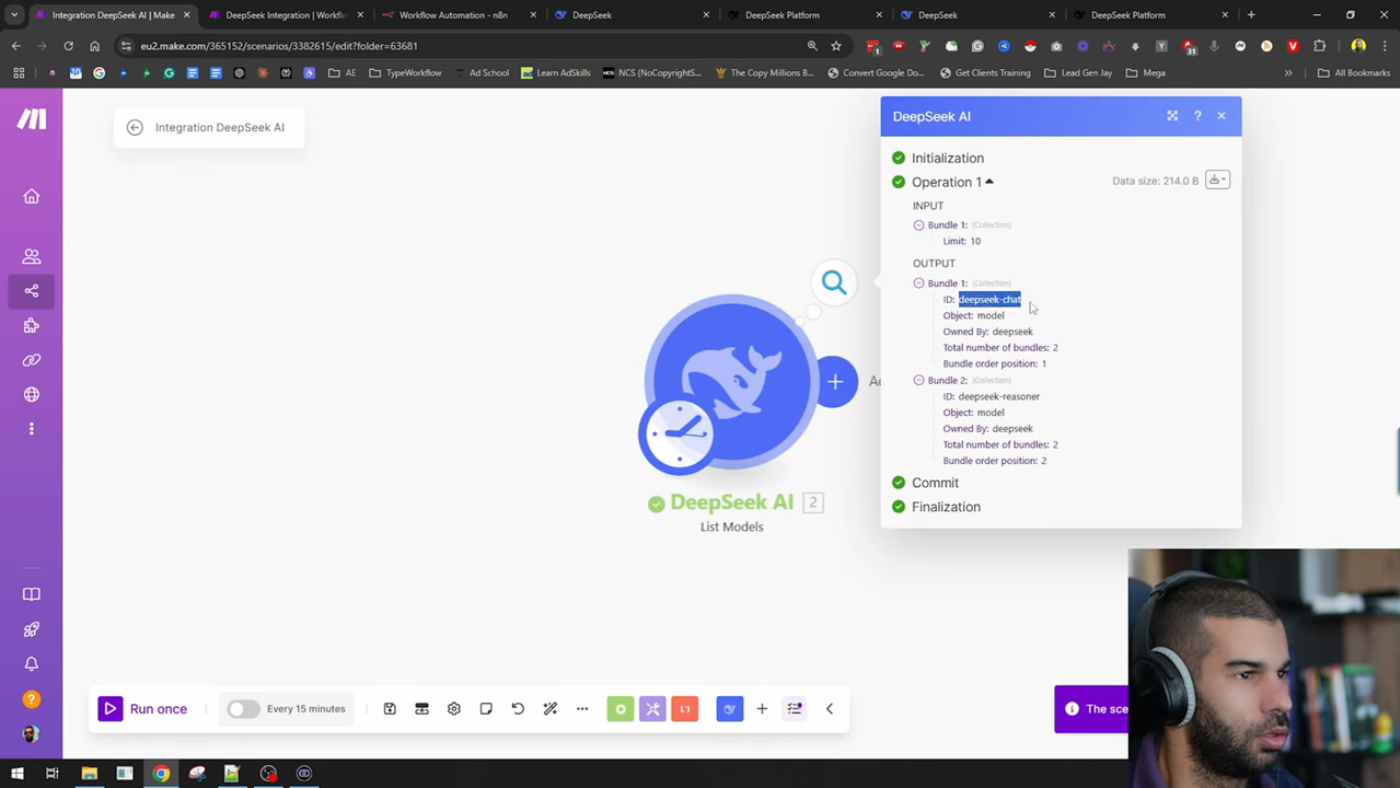The width and height of the screenshot is (1400, 788).
Task: Toggle the scheduling switch on
Action: coord(243,709)
